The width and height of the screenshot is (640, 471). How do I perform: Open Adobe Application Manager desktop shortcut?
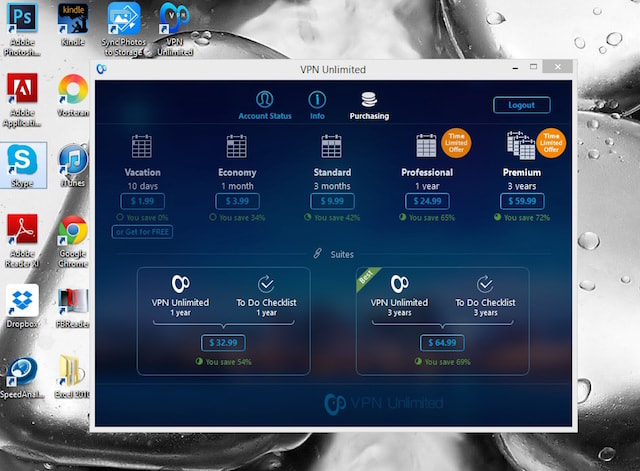22,100
